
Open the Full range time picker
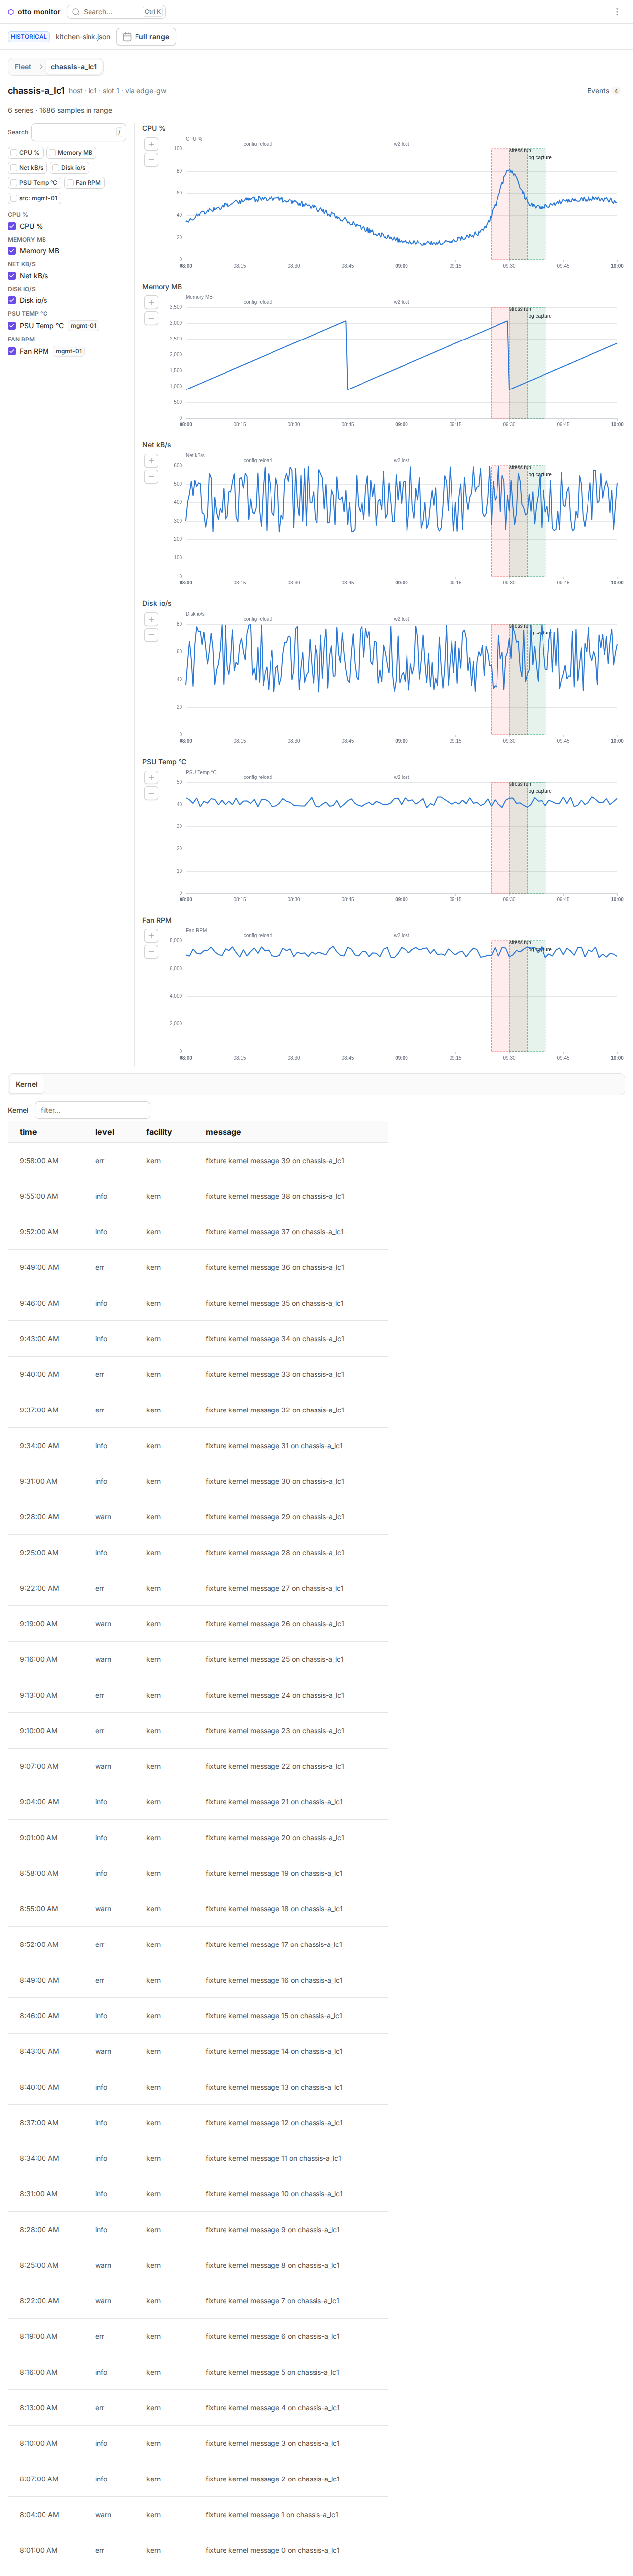click(x=146, y=37)
